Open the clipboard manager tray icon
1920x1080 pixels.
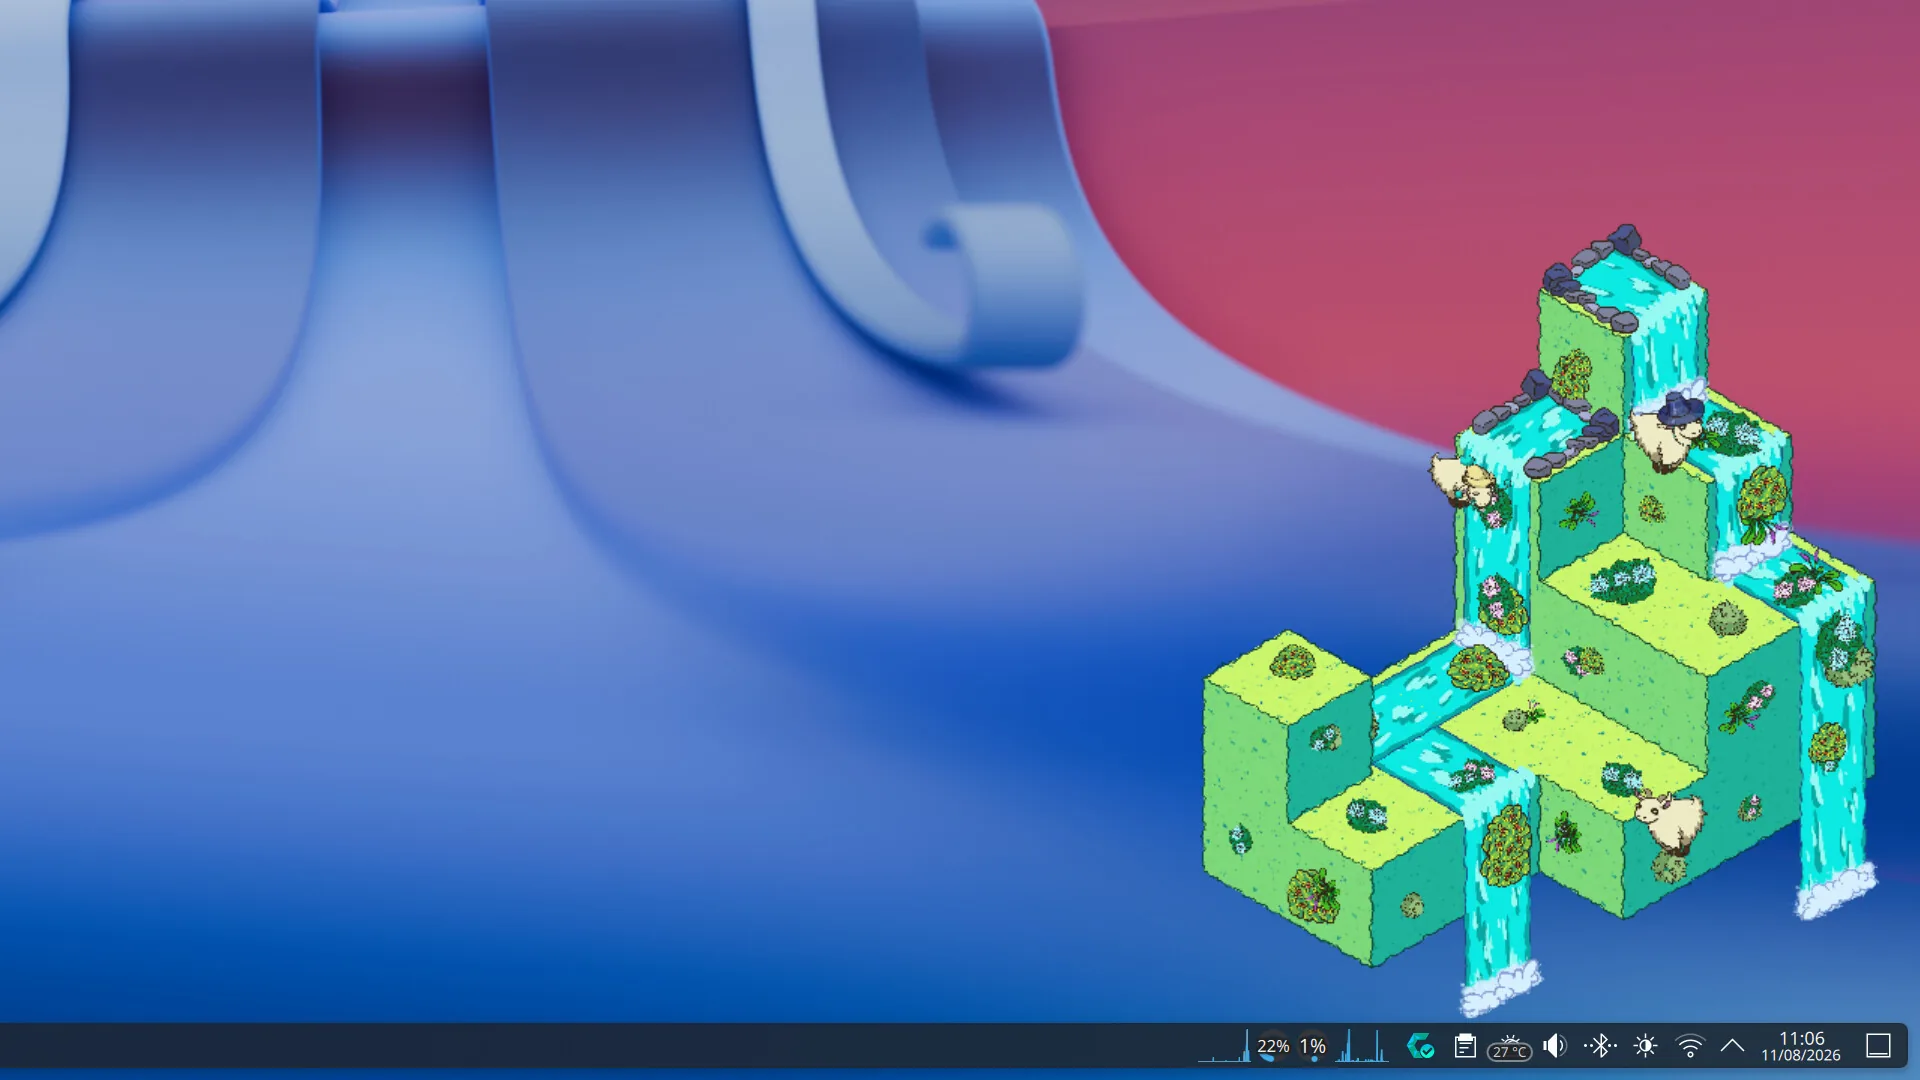pos(1465,1046)
